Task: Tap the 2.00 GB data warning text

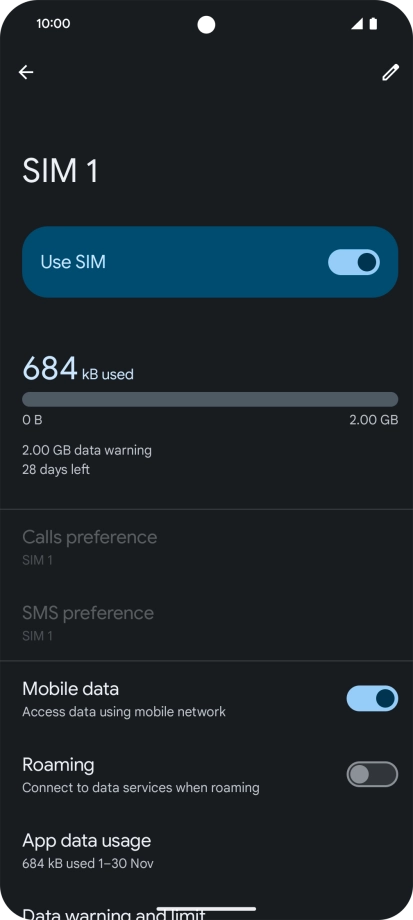Action: point(87,451)
